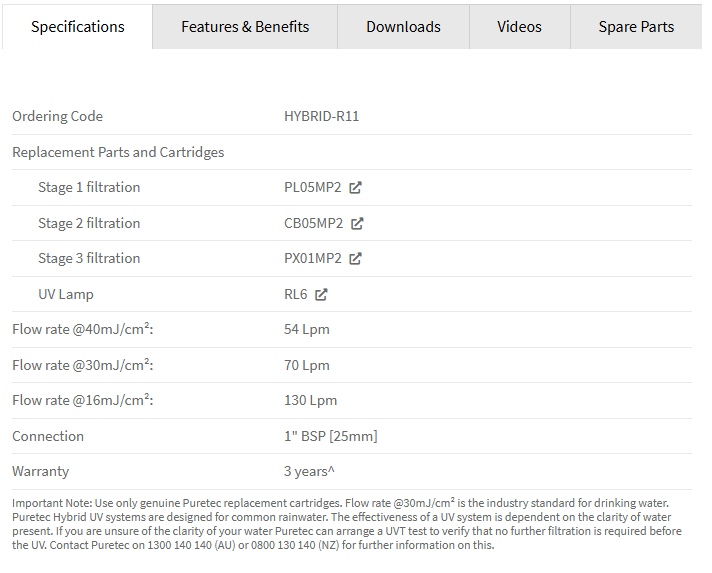Follow the PX01MP2 cartridge link
Image resolution: width=712 pixels, height=573 pixels.
[312, 258]
